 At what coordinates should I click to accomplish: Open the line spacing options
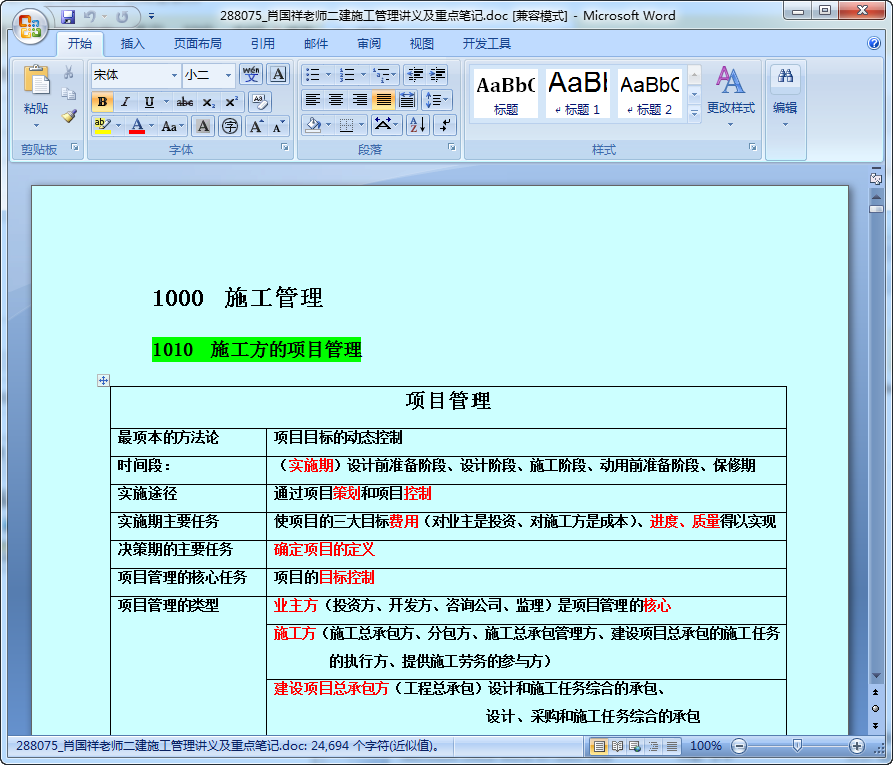437,100
